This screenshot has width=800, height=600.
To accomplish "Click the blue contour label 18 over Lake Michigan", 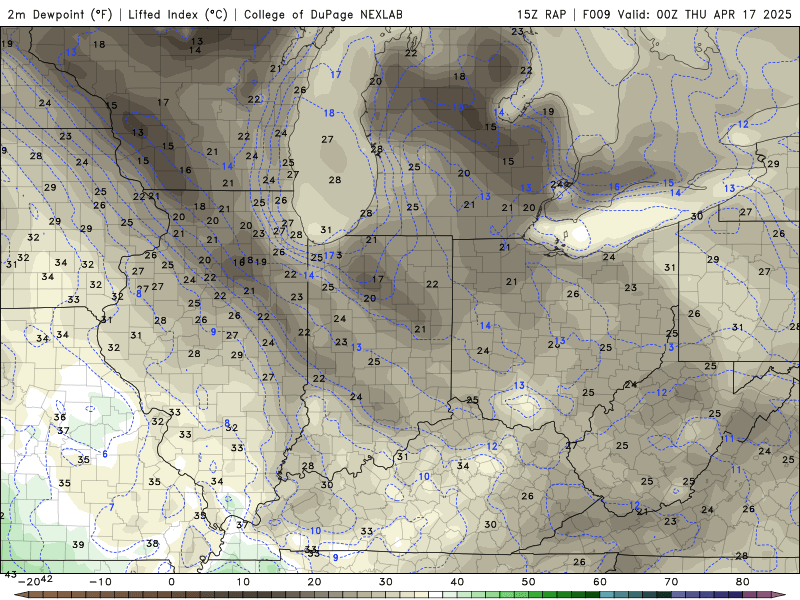I will (329, 113).
